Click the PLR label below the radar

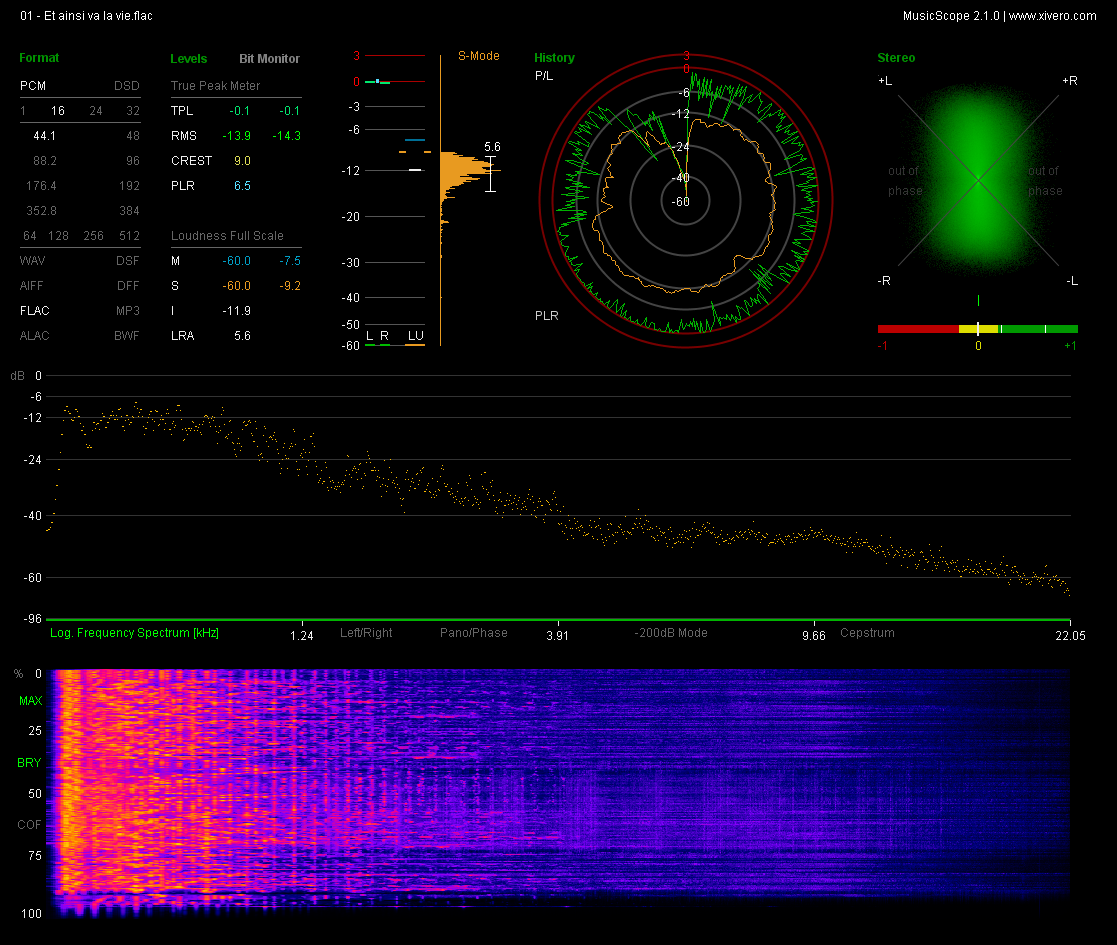[x=546, y=316]
